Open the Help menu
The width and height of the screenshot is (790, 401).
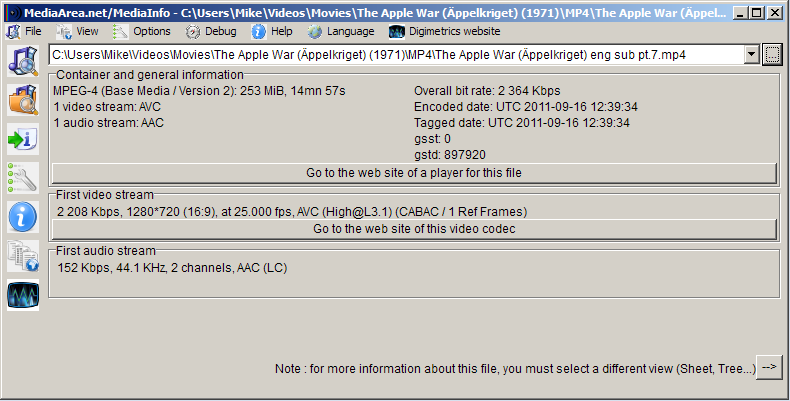point(272,31)
